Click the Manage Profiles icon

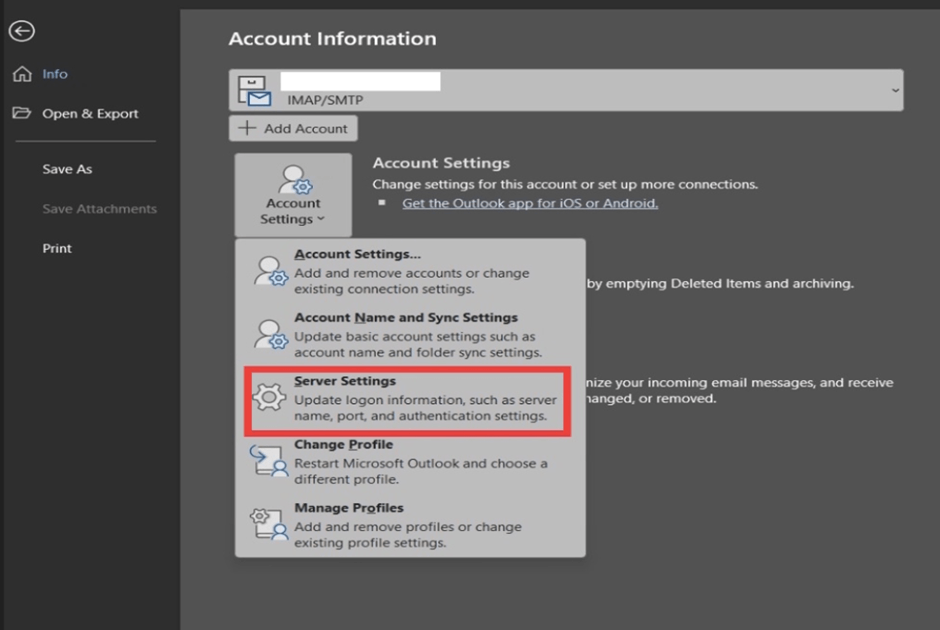(x=269, y=524)
